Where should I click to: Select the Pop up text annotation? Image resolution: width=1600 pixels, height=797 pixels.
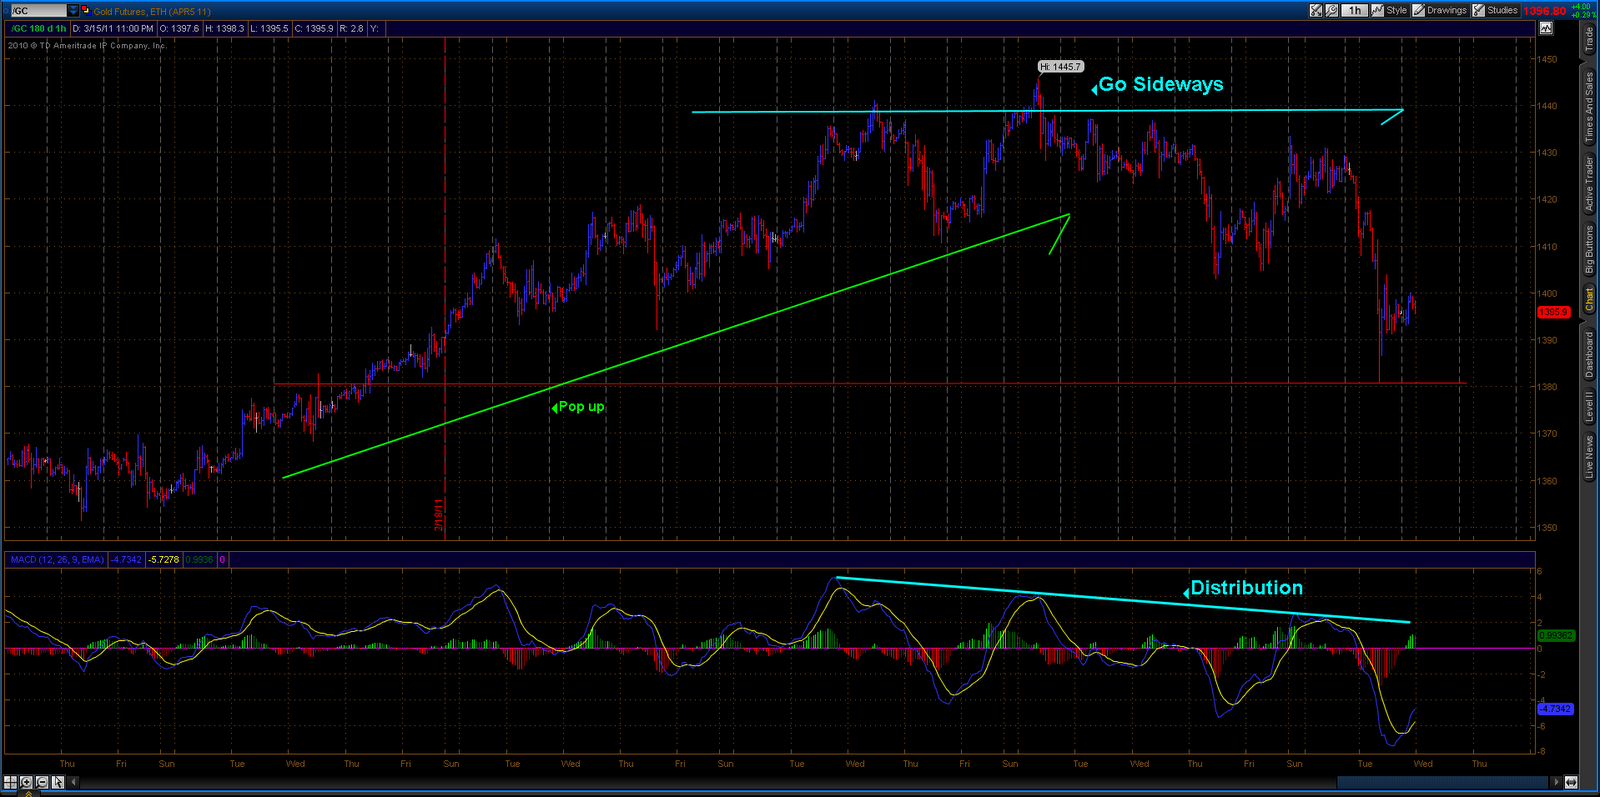click(x=581, y=407)
